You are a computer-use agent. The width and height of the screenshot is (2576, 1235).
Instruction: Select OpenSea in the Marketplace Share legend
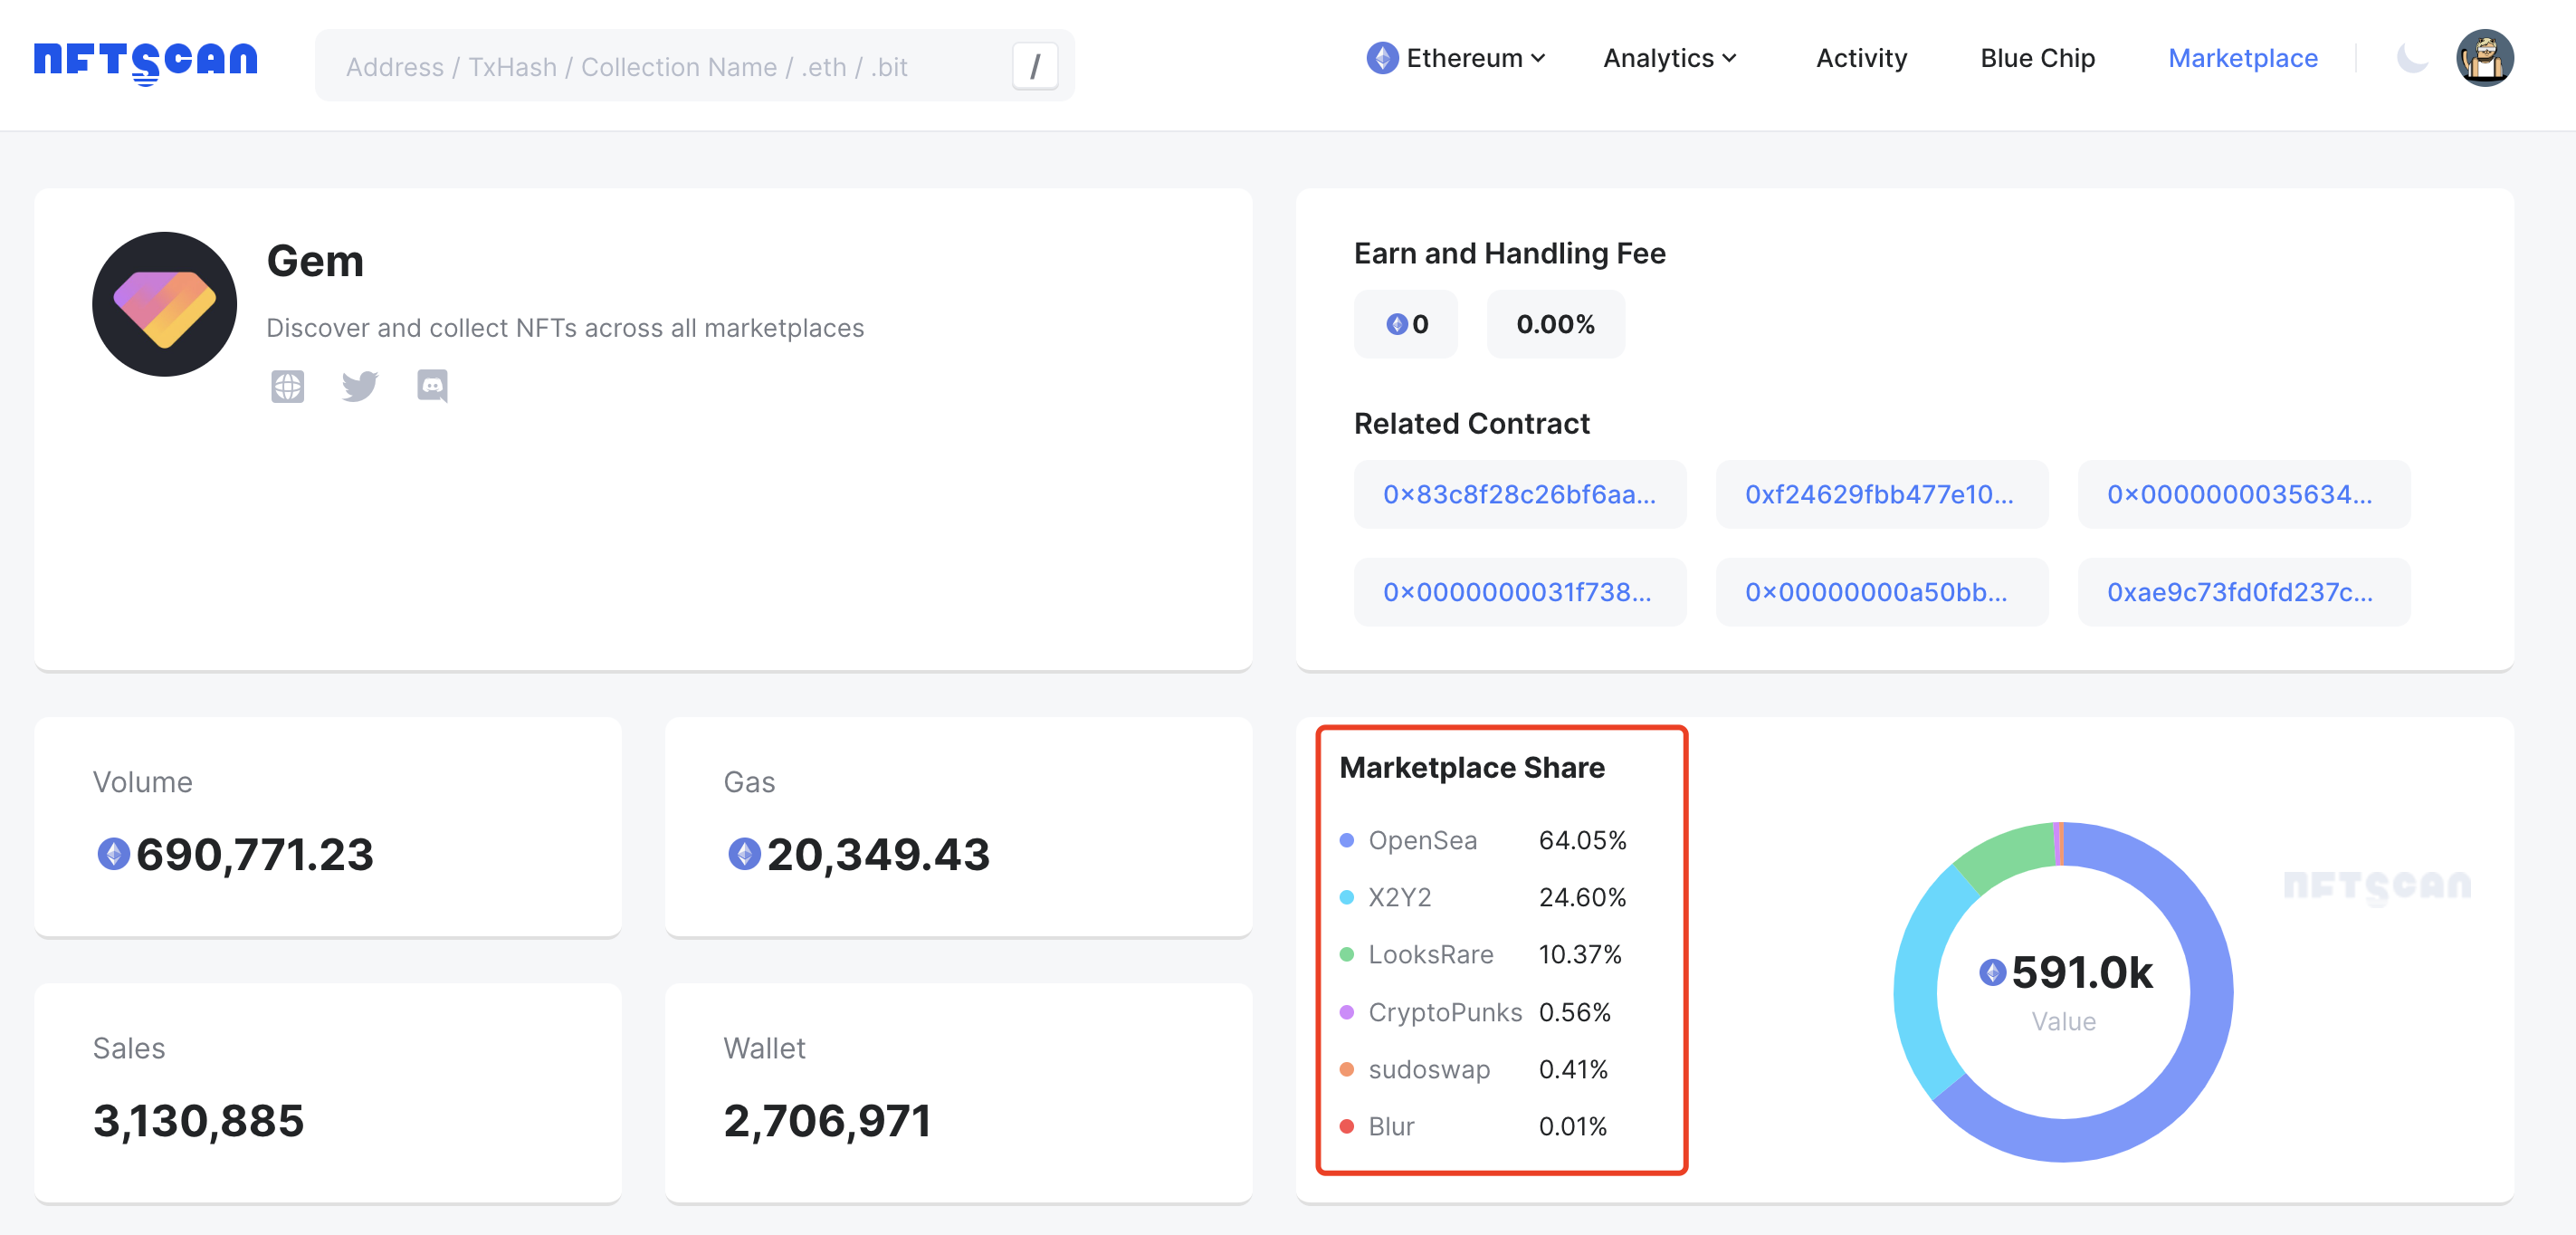click(1423, 840)
